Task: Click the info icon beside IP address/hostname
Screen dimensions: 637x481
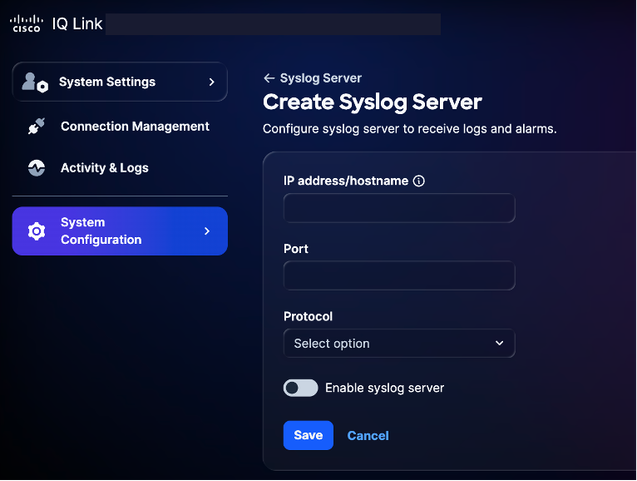Action: pyautogui.click(x=419, y=181)
